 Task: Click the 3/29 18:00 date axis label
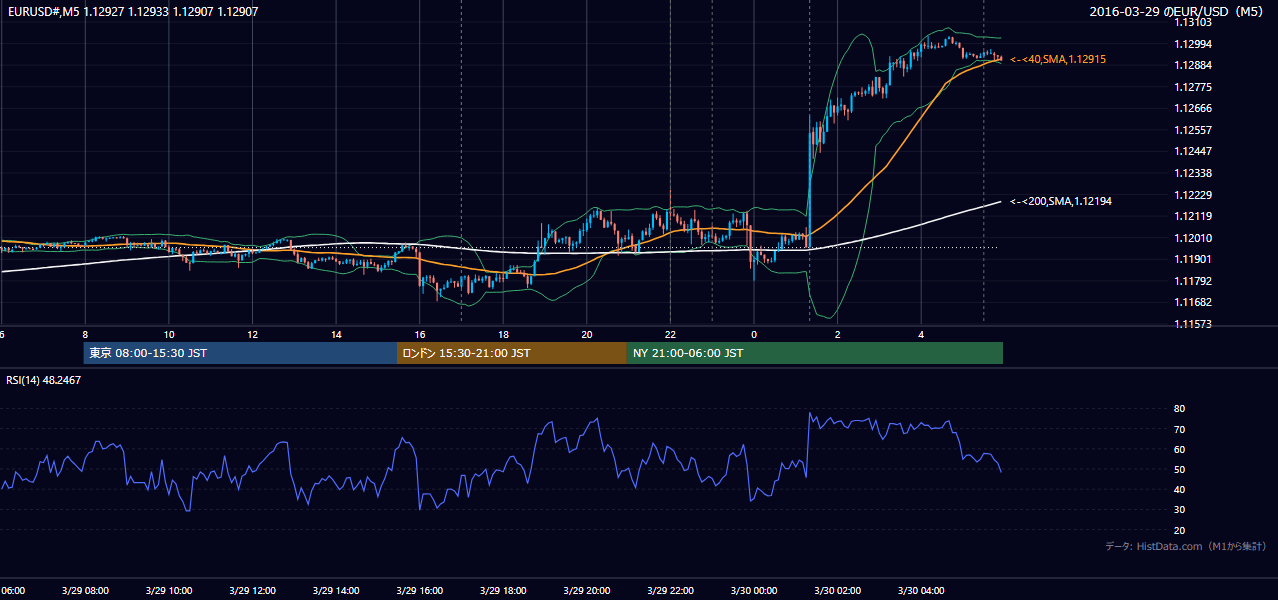503,590
